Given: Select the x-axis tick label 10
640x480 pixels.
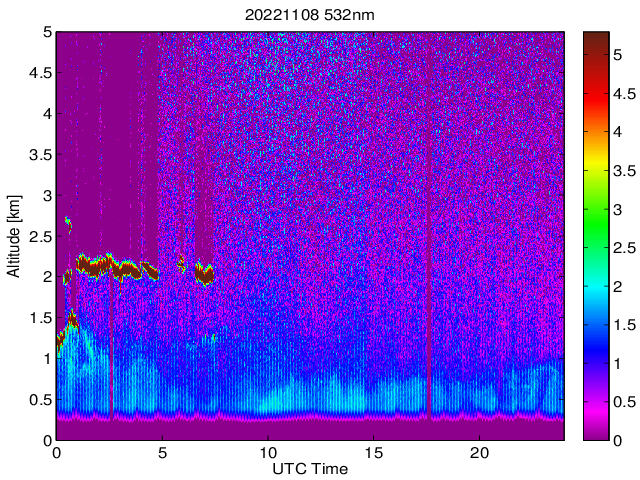Looking at the screenshot, I should pos(267,452).
